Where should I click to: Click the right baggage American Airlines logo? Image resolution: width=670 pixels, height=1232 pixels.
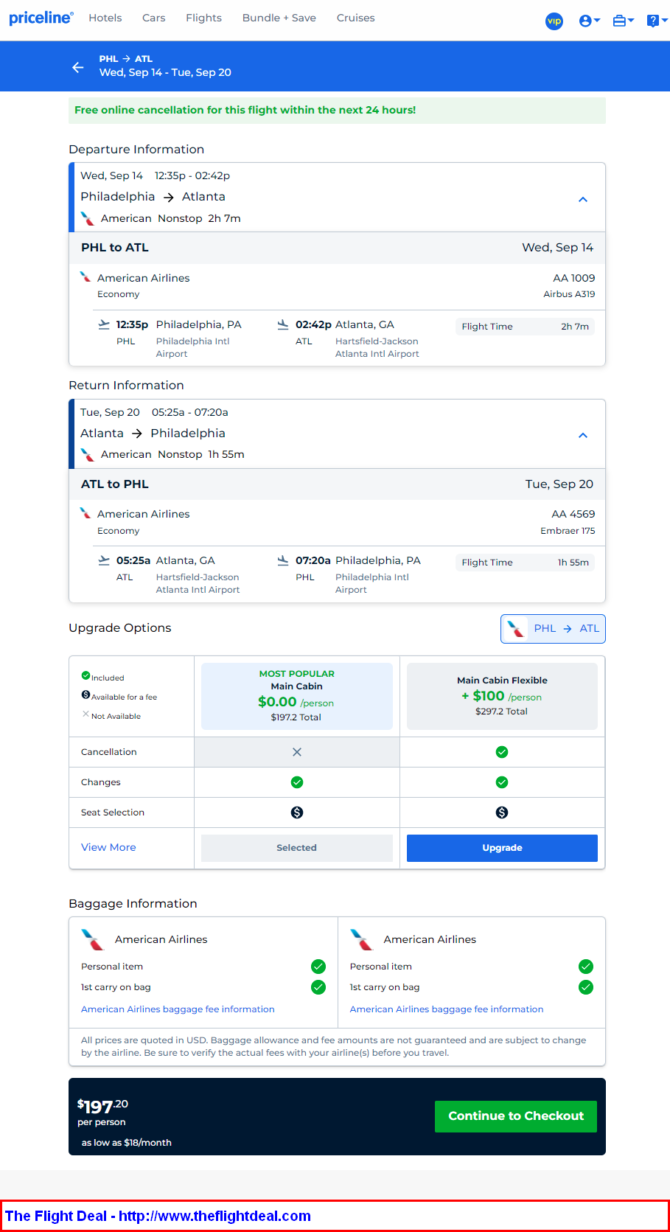pyautogui.click(x=362, y=939)
